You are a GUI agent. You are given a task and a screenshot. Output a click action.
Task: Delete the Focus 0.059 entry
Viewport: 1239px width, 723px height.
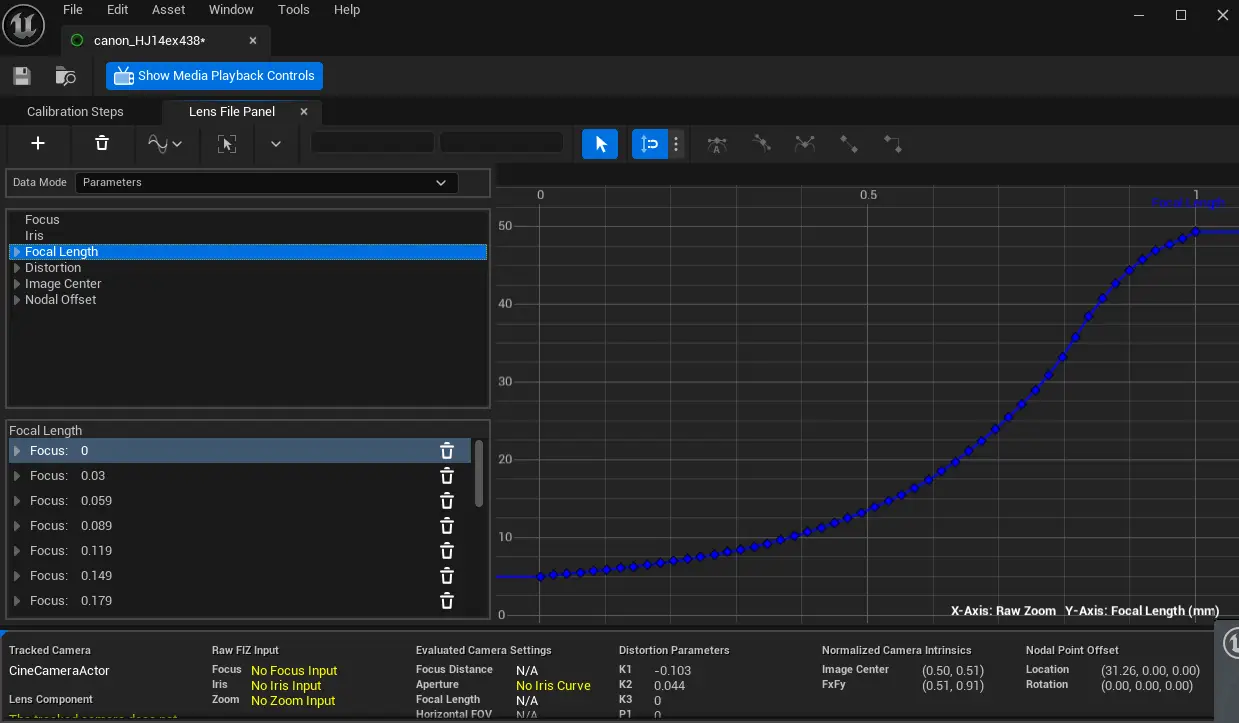(447, 501)
